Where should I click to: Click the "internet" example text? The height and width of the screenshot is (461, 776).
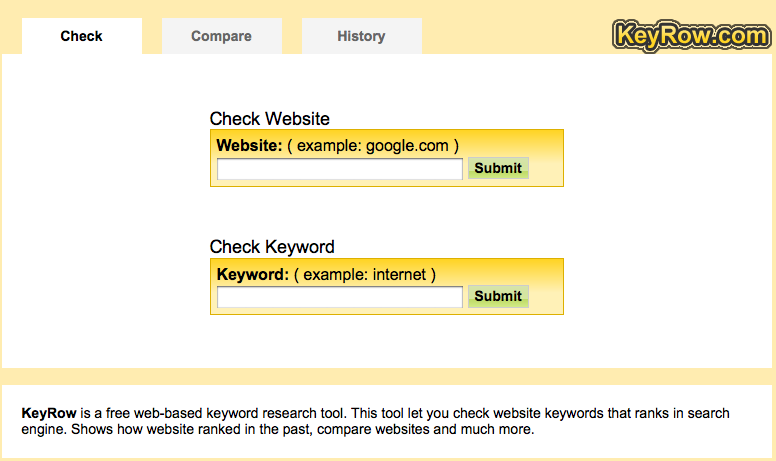(x=399, y=273)
